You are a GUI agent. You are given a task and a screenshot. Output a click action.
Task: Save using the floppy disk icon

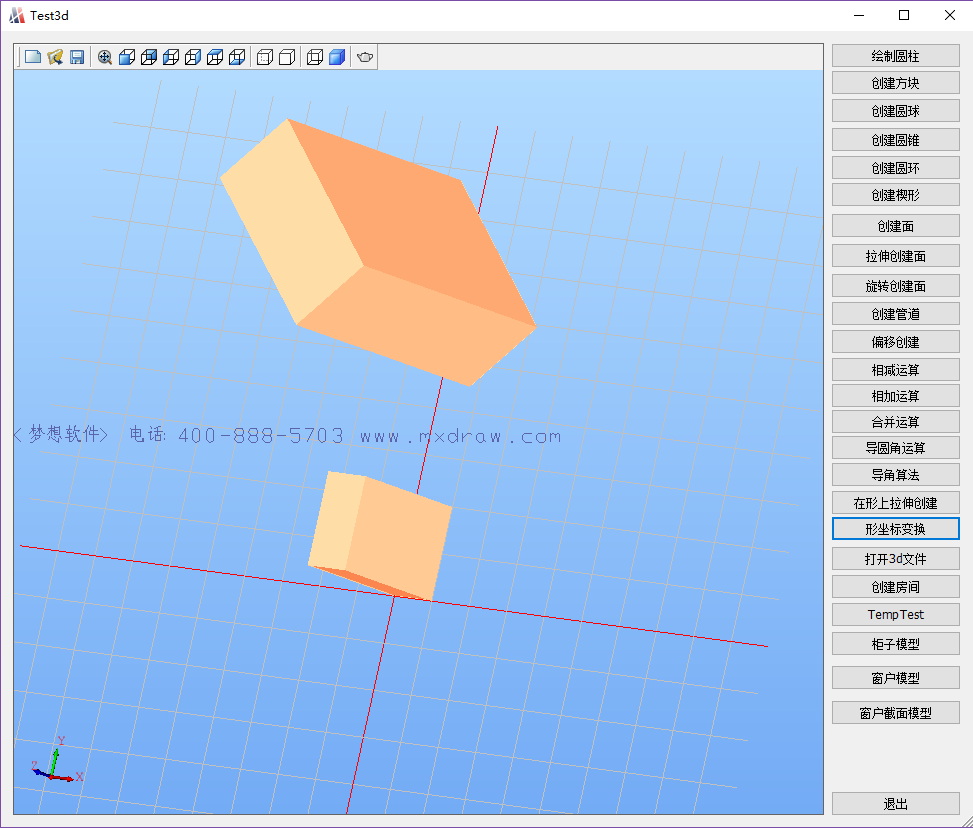[77, 58]
